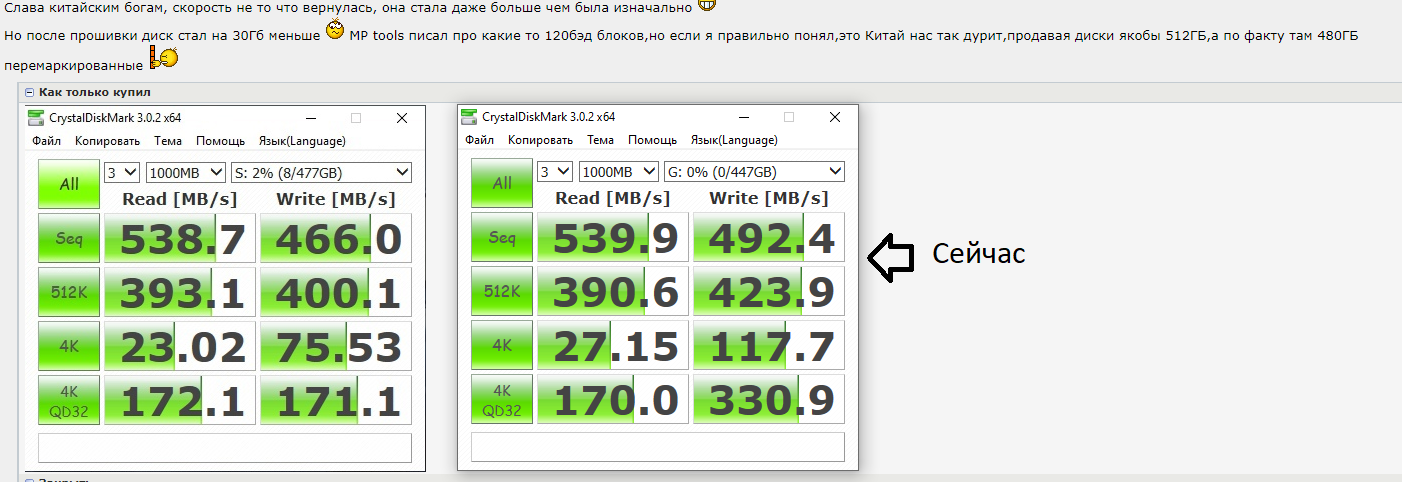This screenshot has height=482, width=1402.
Task: Open Копировать menu in right CrystalDiskMark window
Action: click(540, 140)
